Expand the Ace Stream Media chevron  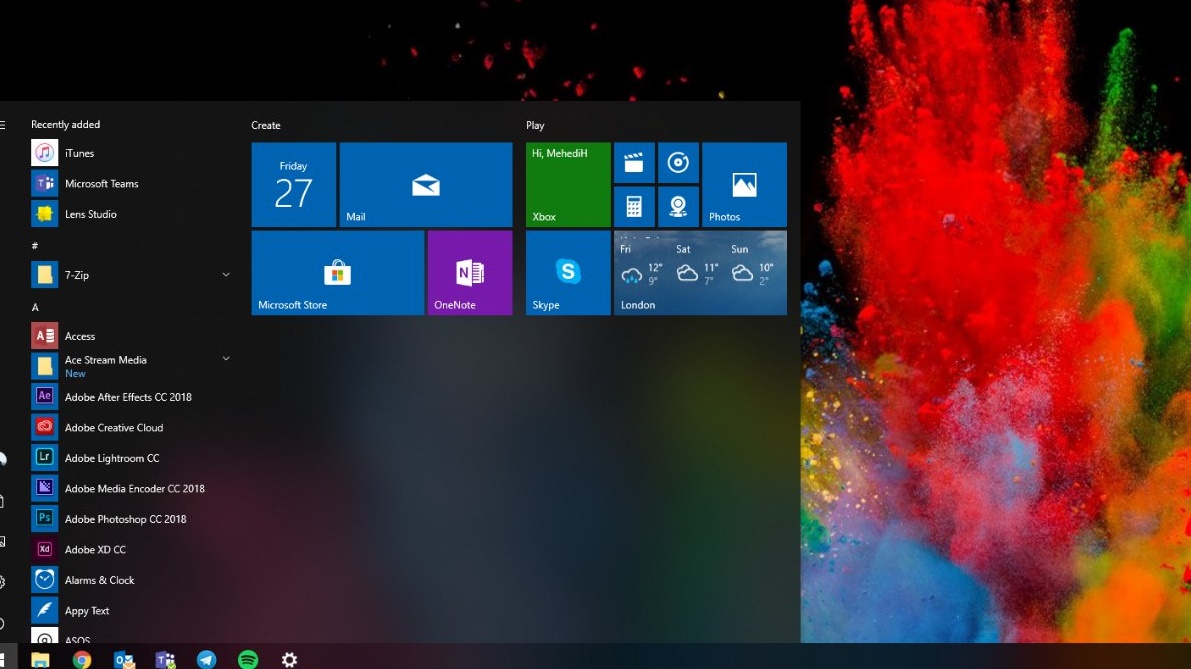coord(226,358)
